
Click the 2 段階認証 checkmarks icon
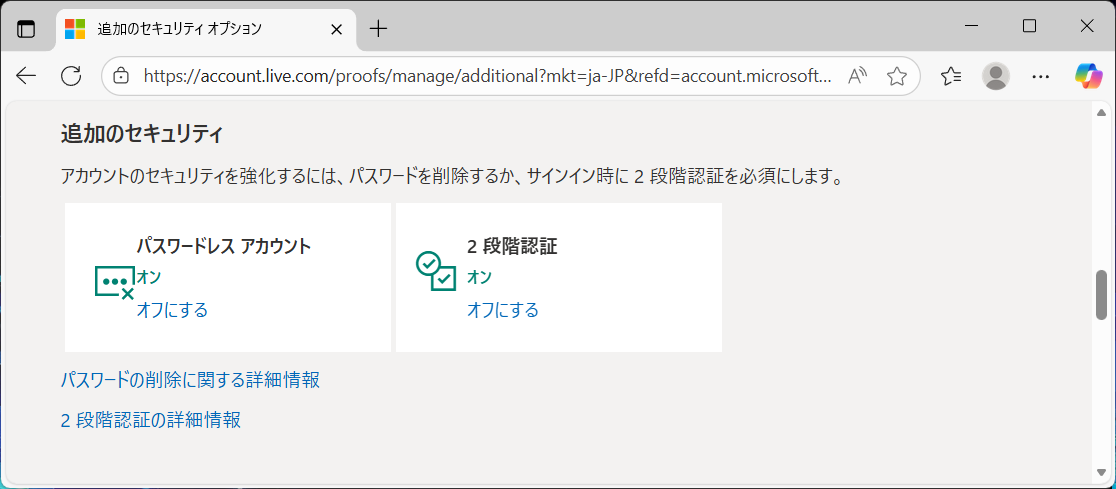(436, 271)
